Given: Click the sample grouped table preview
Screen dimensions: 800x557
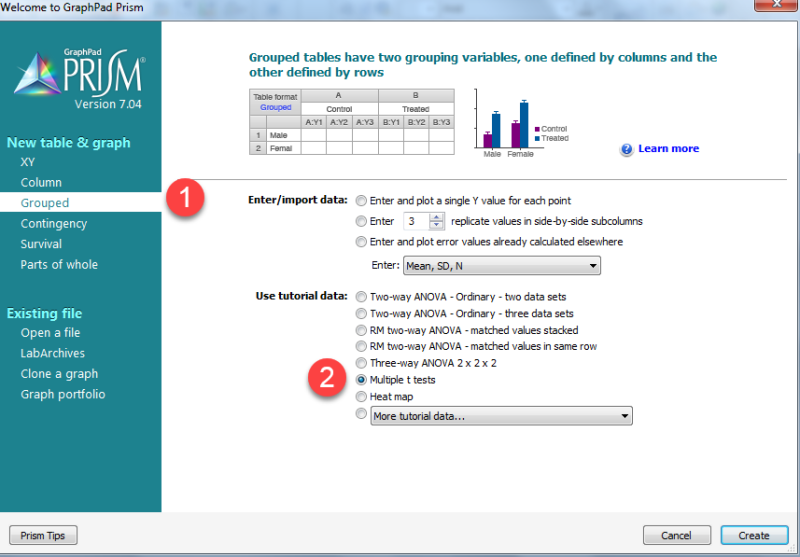Looking at the screenshot, I should [x=352, y=122].
